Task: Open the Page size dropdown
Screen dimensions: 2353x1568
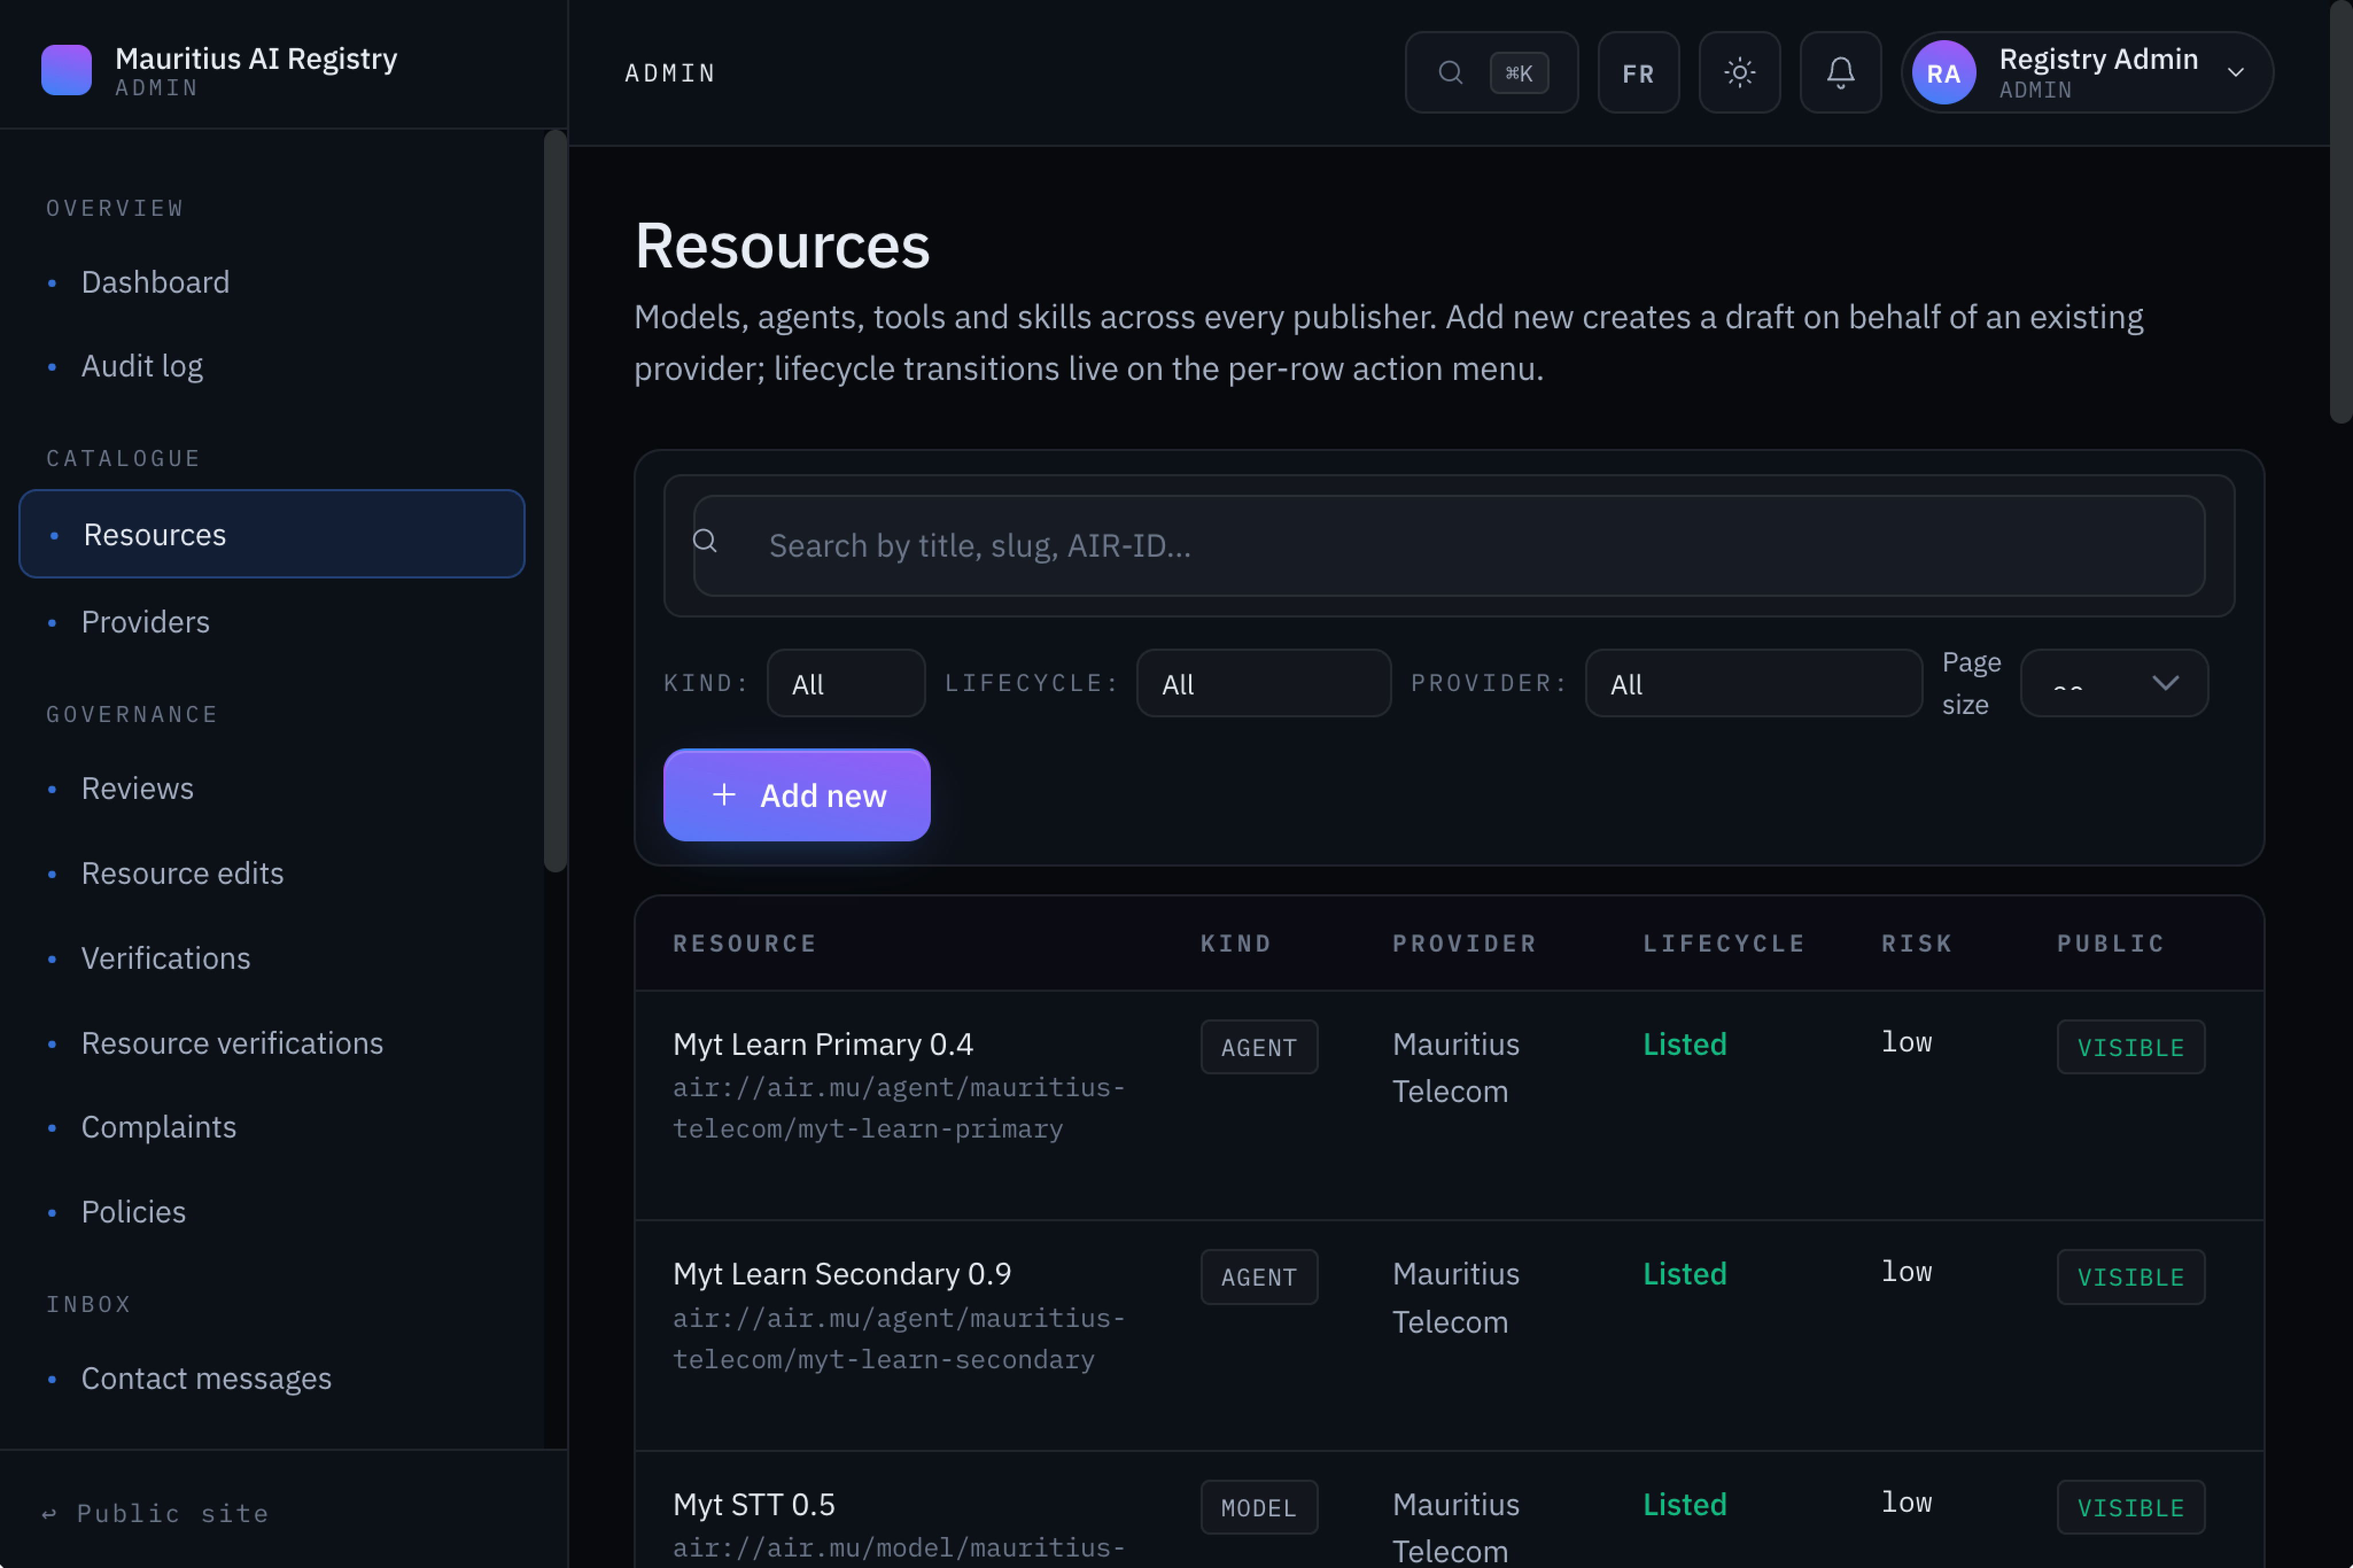Action: 2114,683
